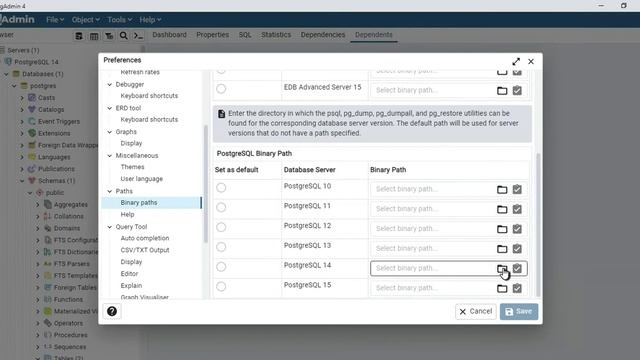Click the binary paths panel scrollbar
The height and width of the screenshot is (360, 640).
click(538, 225)
